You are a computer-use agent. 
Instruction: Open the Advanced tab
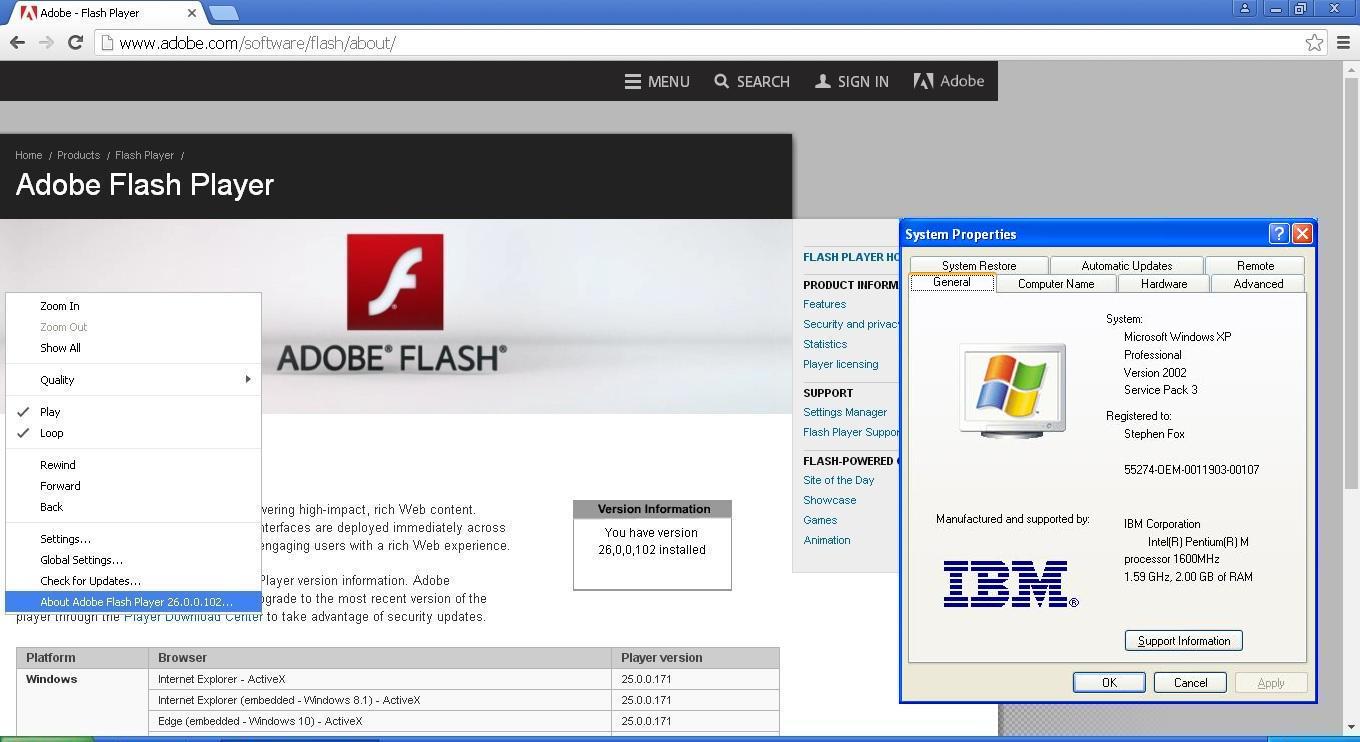(x=1258, y=283)
